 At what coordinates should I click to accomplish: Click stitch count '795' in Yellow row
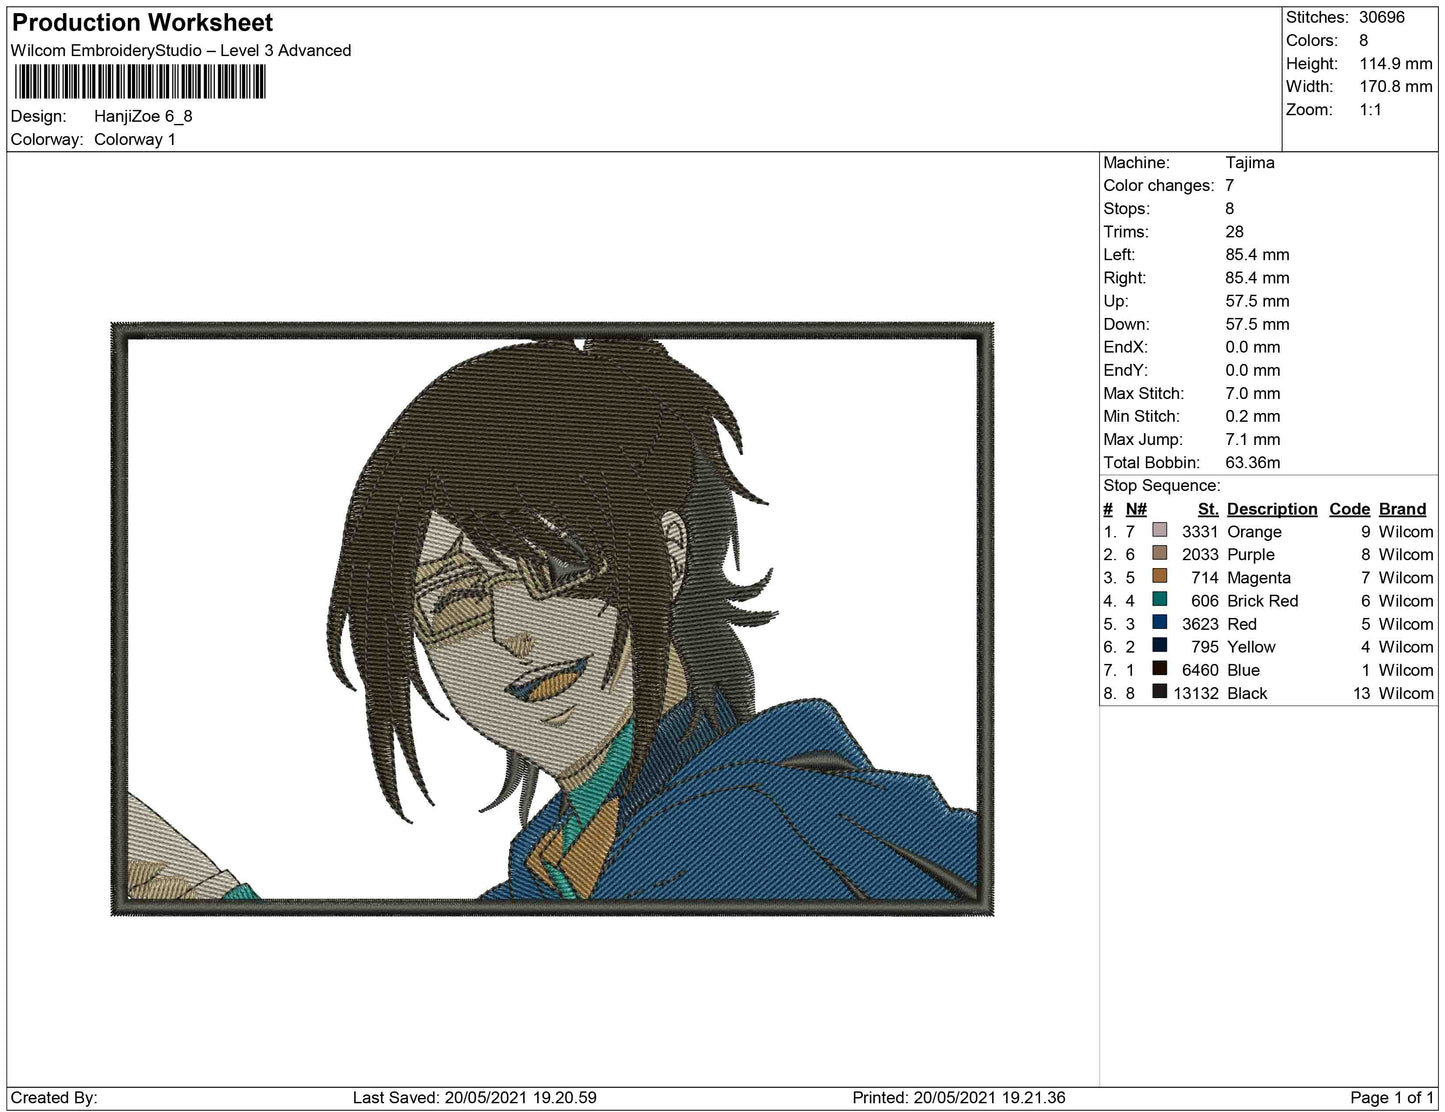pos(1205,646)
